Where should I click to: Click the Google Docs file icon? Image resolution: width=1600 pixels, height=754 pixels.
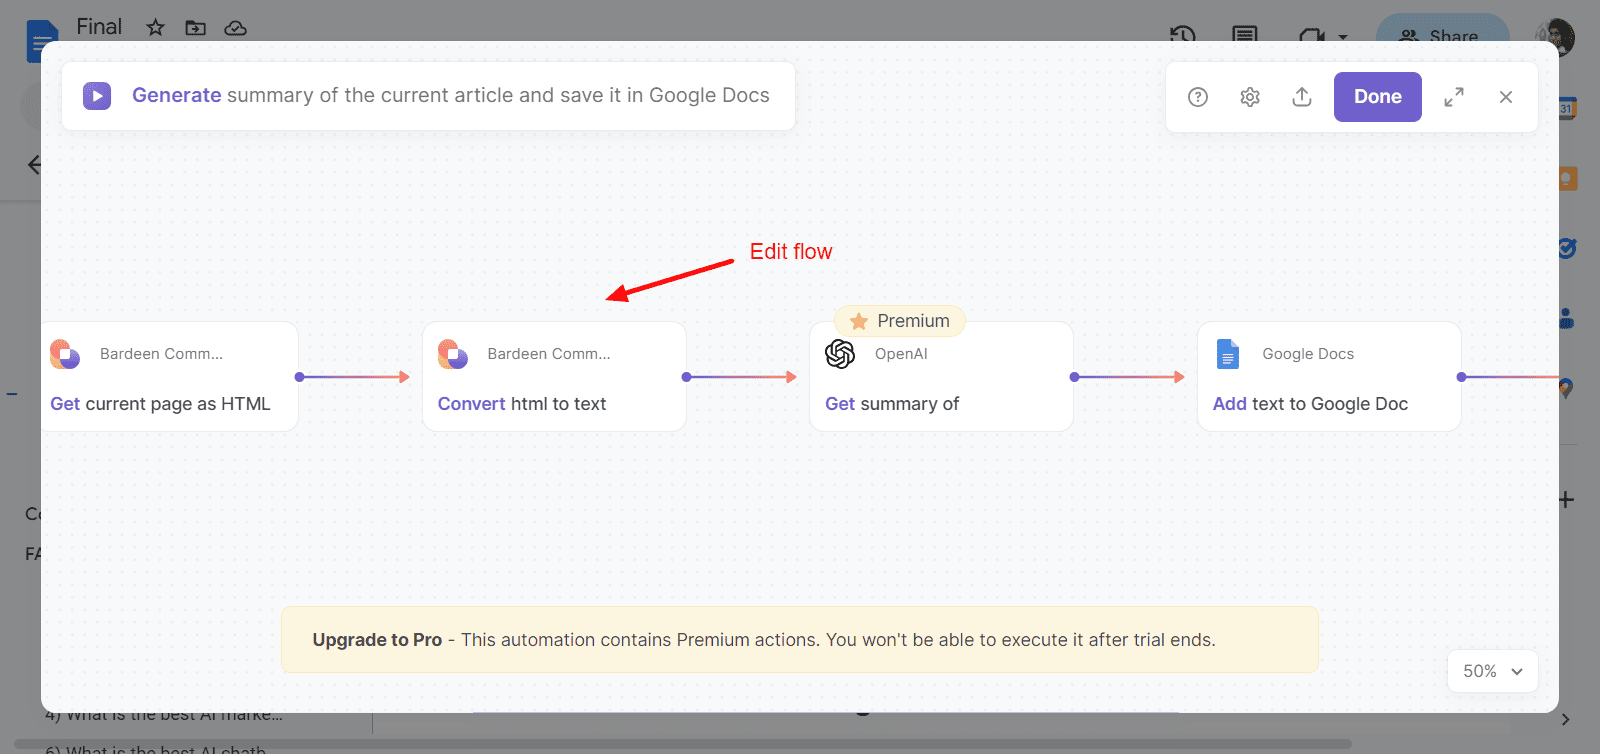tap(1228, 354)
